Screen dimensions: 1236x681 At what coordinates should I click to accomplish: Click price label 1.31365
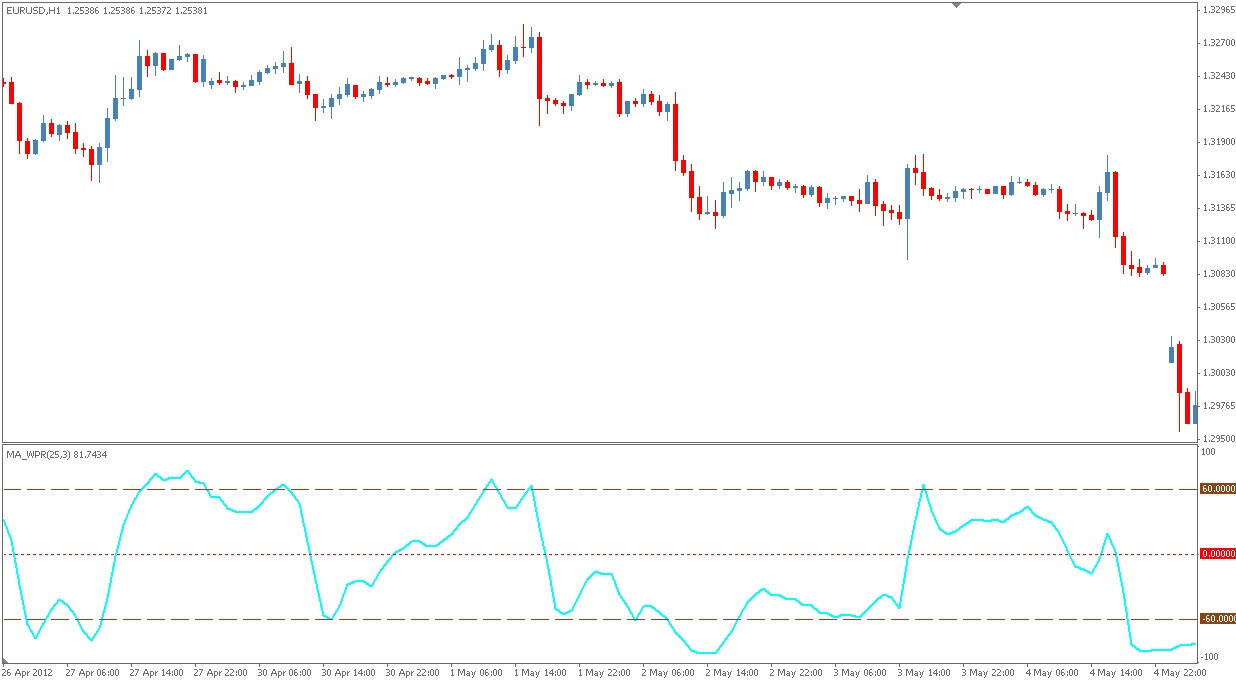(x=1219, y=208)
